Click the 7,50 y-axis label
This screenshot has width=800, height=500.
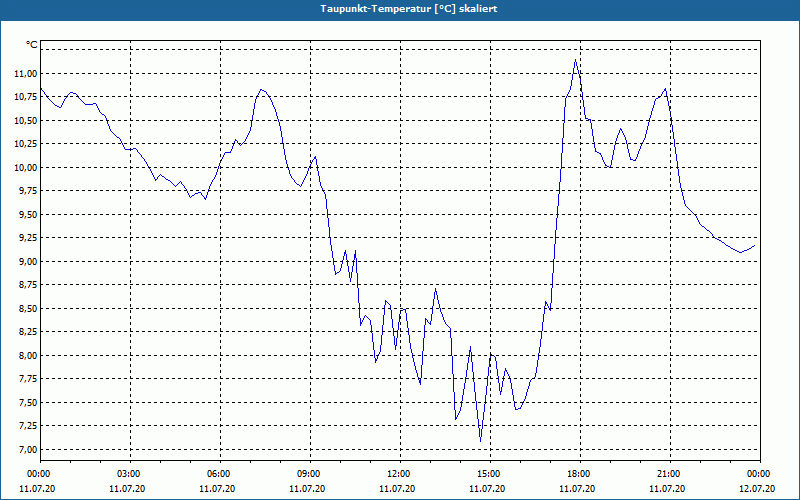[x=29, y=402]
